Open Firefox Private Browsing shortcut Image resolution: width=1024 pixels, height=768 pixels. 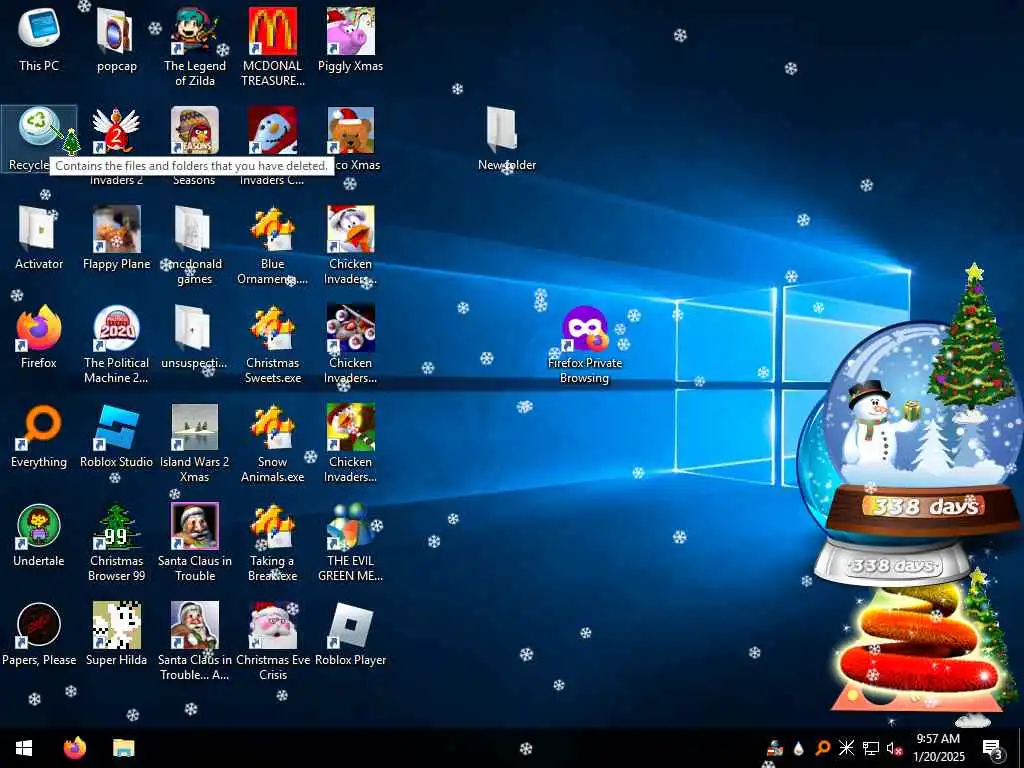(x=584, y=344)
